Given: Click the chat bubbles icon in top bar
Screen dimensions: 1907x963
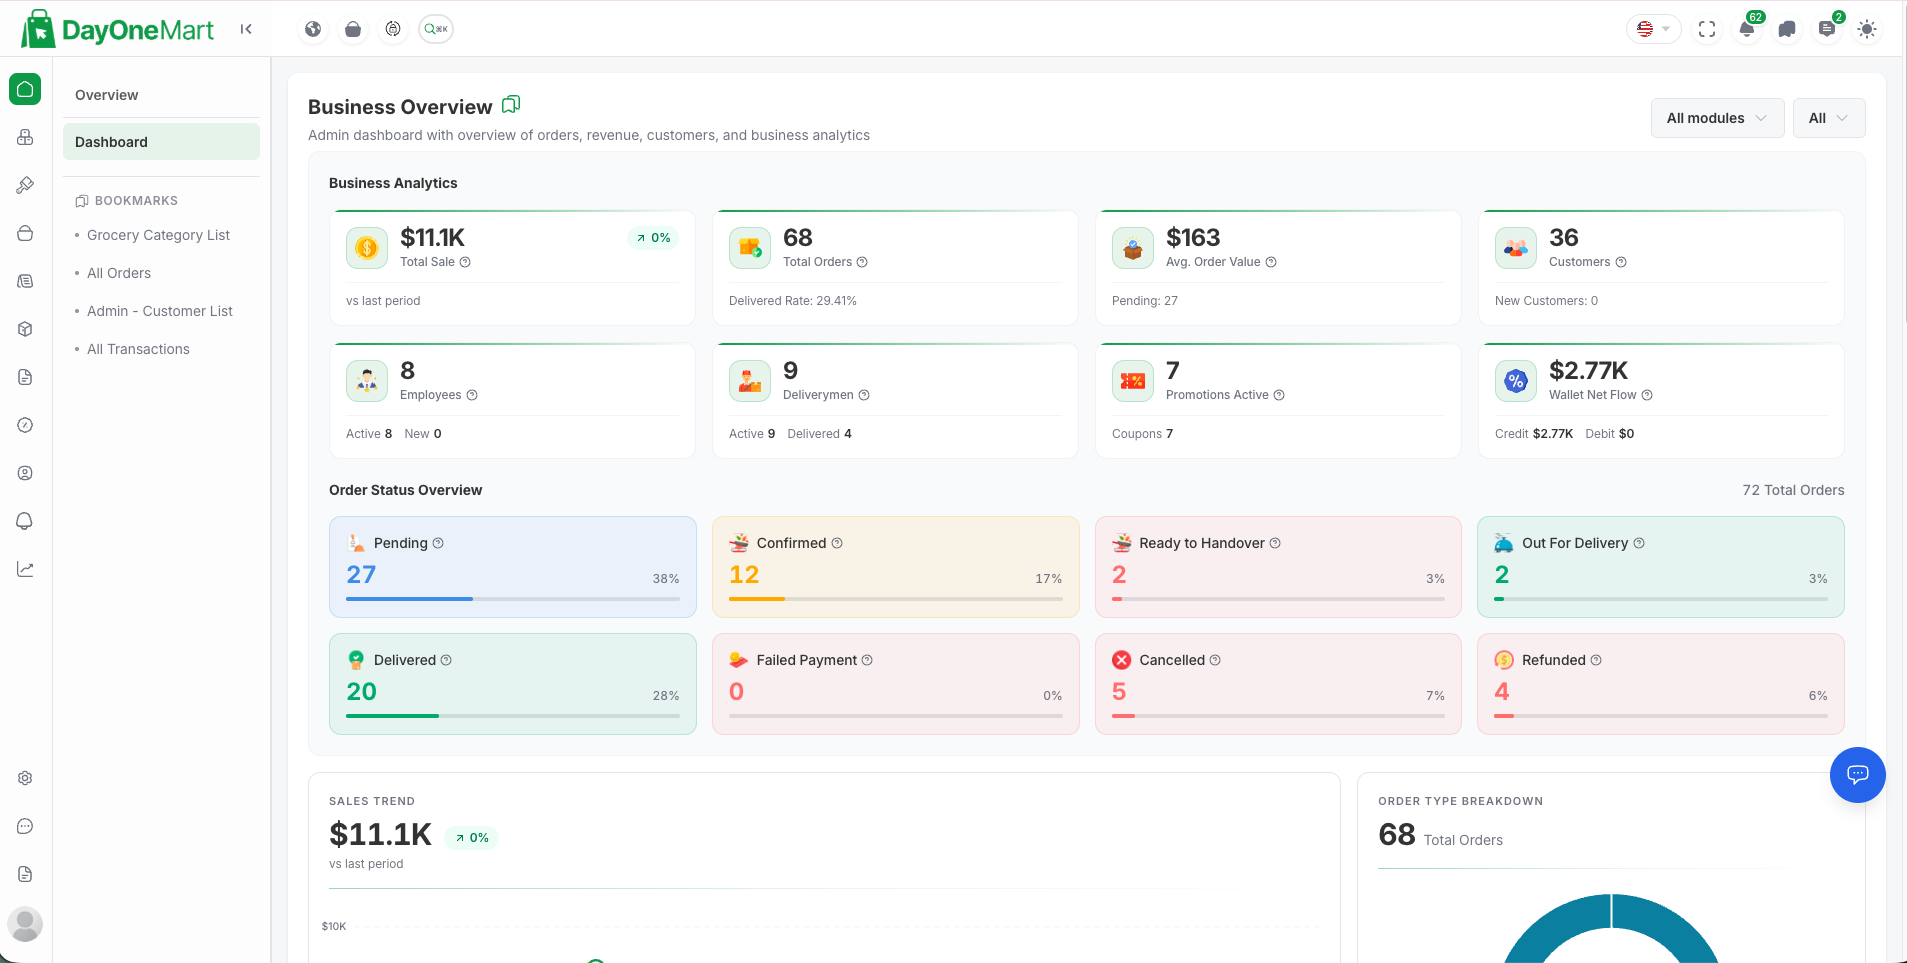Looking at the screenshot, I should 1787,29.
